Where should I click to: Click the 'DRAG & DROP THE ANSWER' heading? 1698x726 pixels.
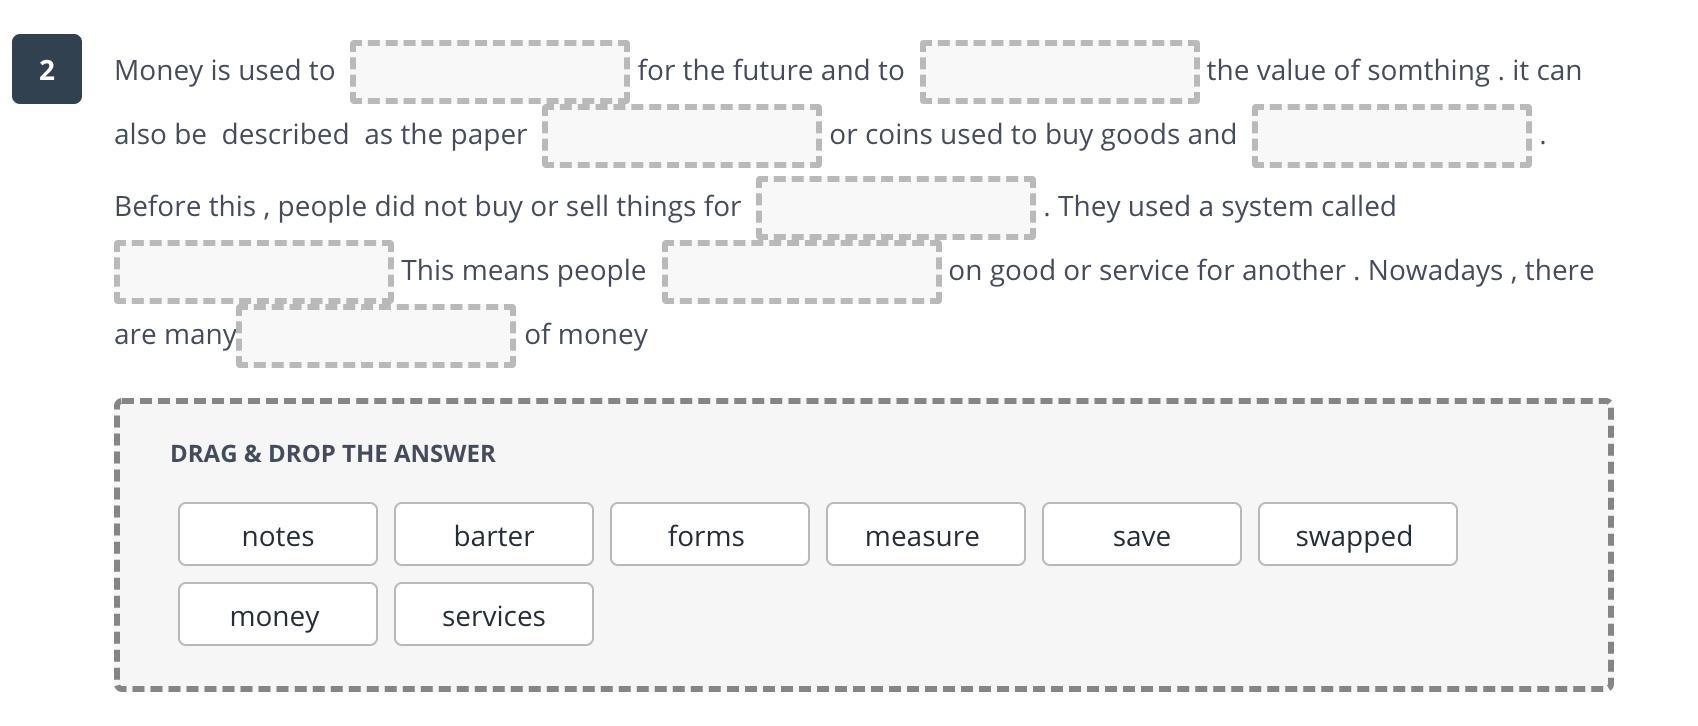pyautogui.click(x=333, y=454)
